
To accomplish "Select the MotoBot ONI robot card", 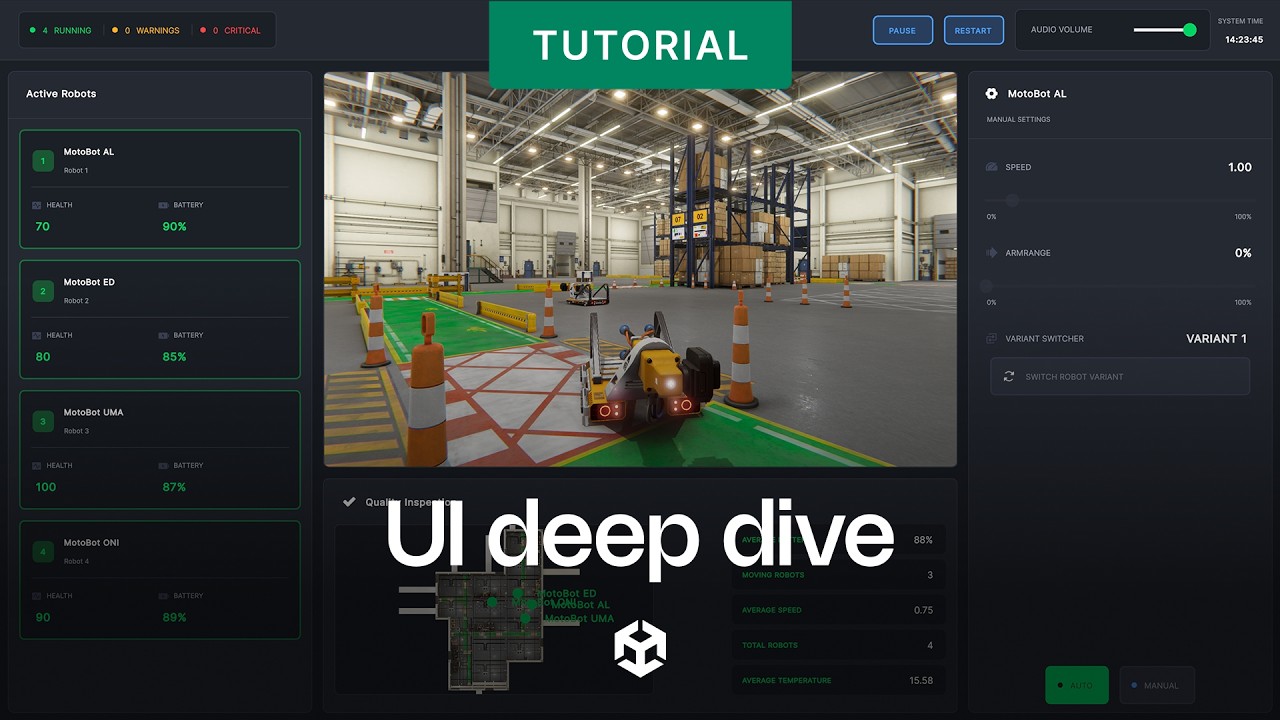I will click(x=160, y=579).
